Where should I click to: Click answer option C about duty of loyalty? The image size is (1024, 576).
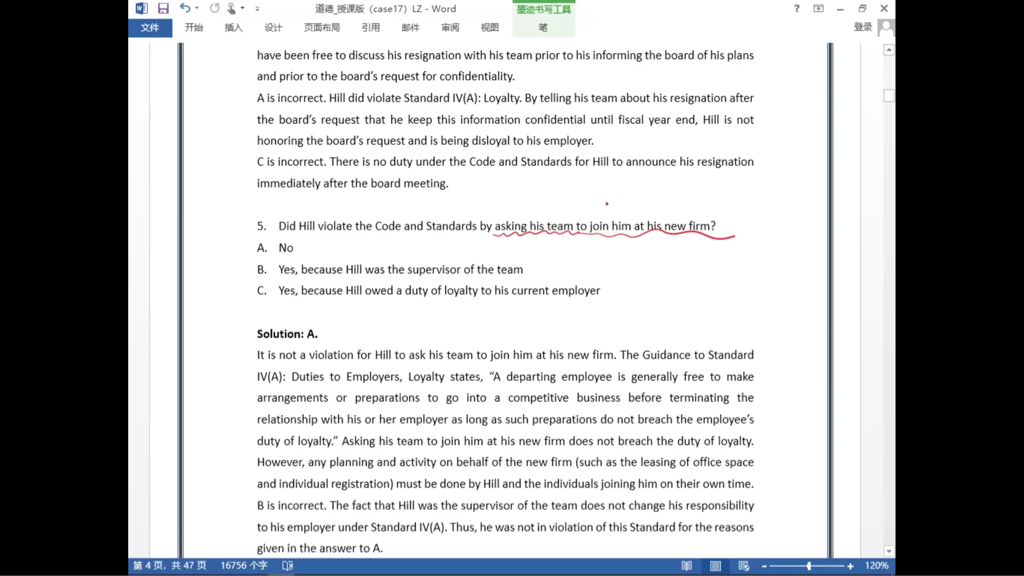pos(428,291)
